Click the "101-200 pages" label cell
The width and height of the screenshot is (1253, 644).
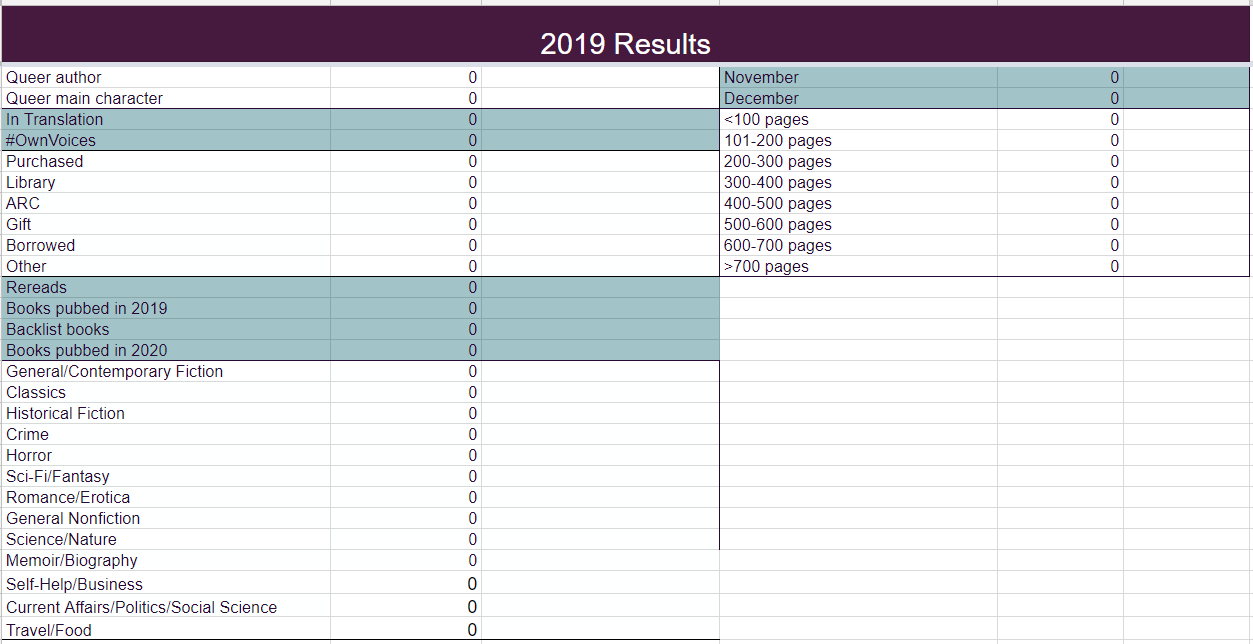[859, 140]
